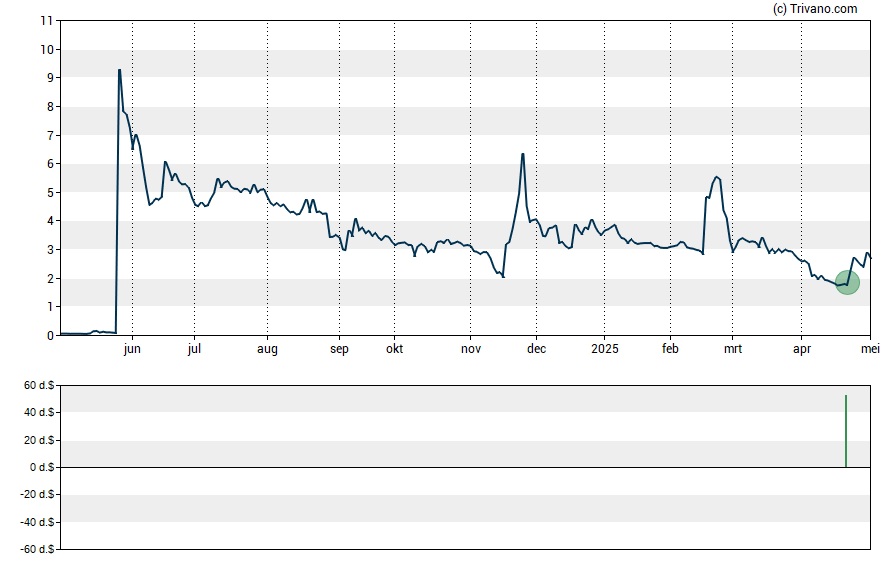Select the 'jun' month label

[132, 349]
